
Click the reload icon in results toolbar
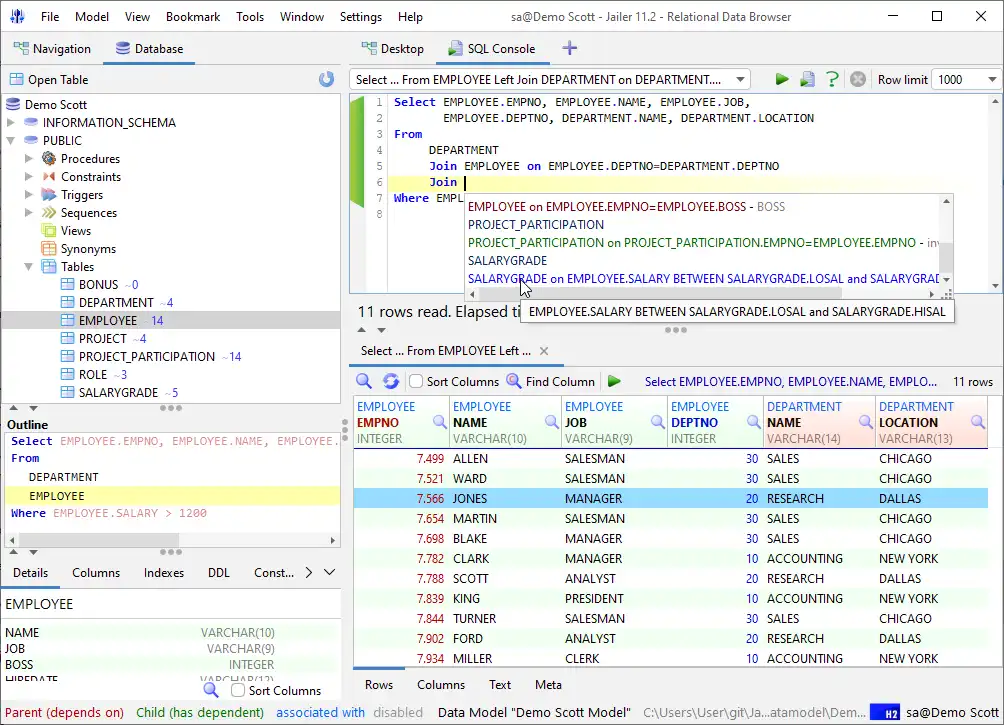[x=391, y=381]
